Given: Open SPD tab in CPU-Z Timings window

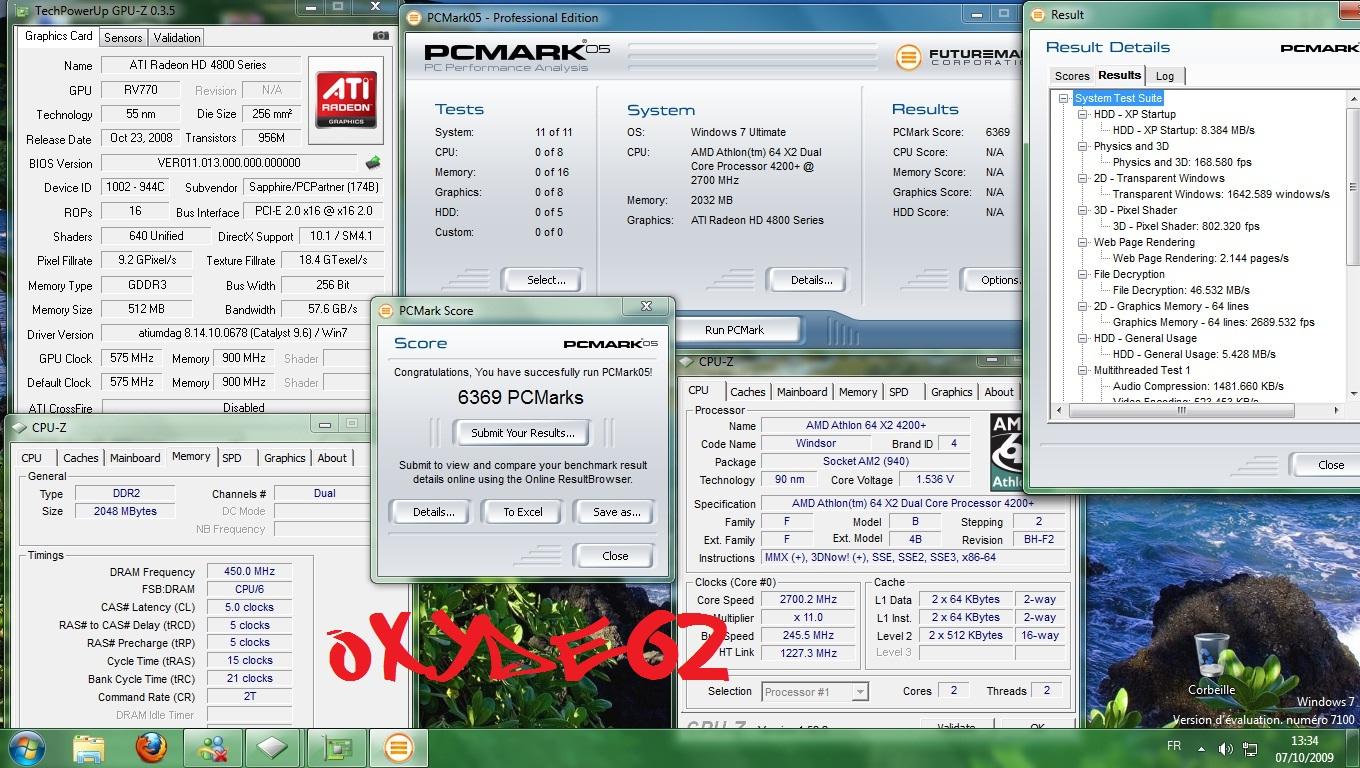Looking at the screenshot, I should point(232,458).
